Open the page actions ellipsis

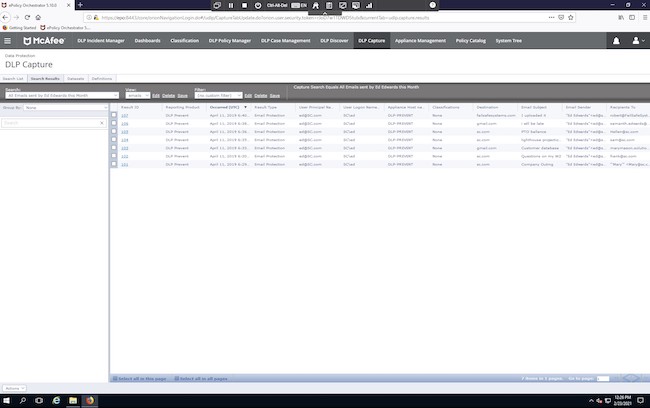(551, 17)
